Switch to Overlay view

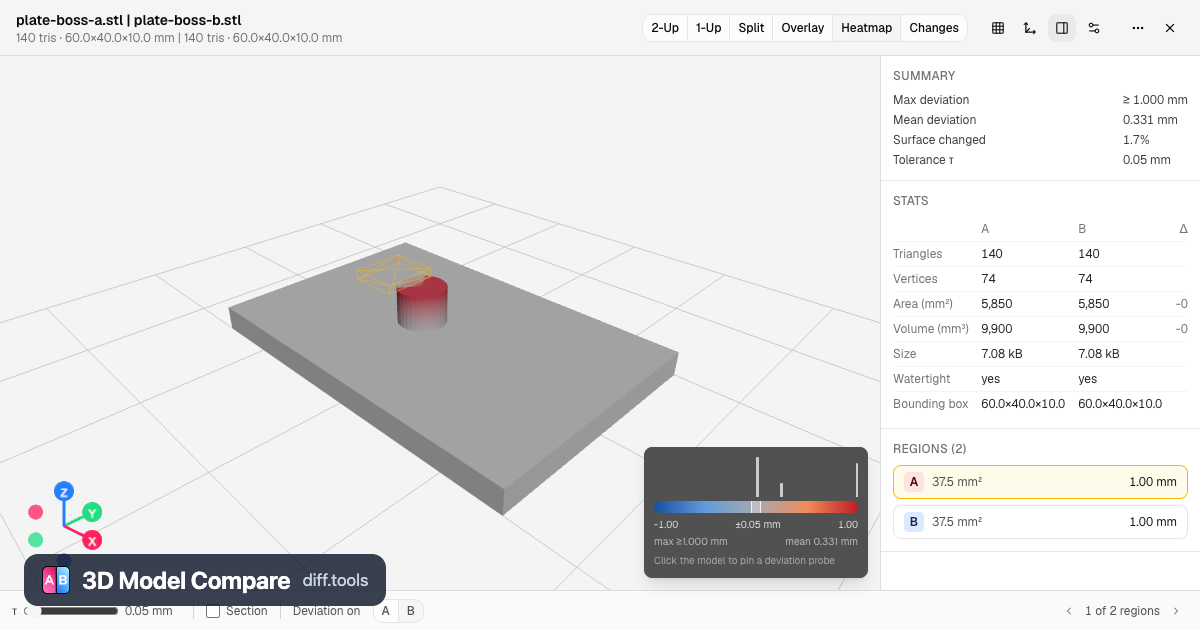pyautogui.click(x=802, y=28)
